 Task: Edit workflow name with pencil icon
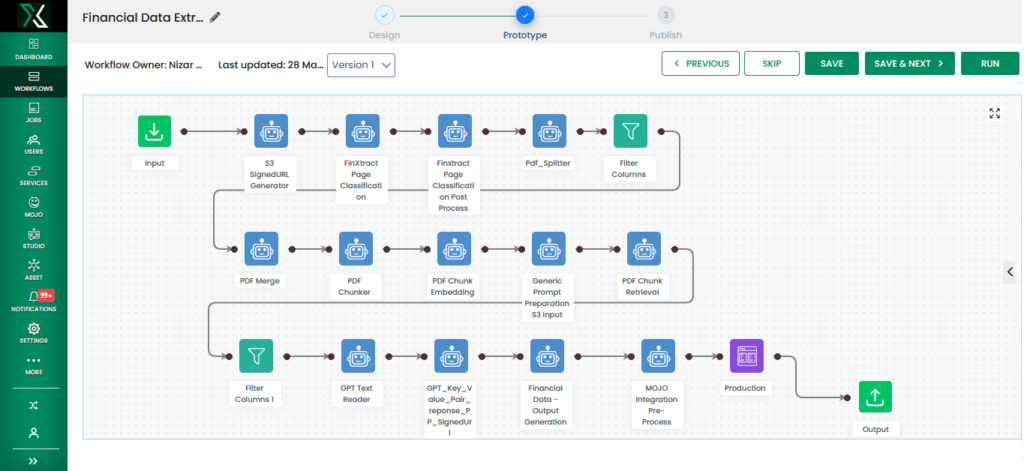click(x=215, y=18)
